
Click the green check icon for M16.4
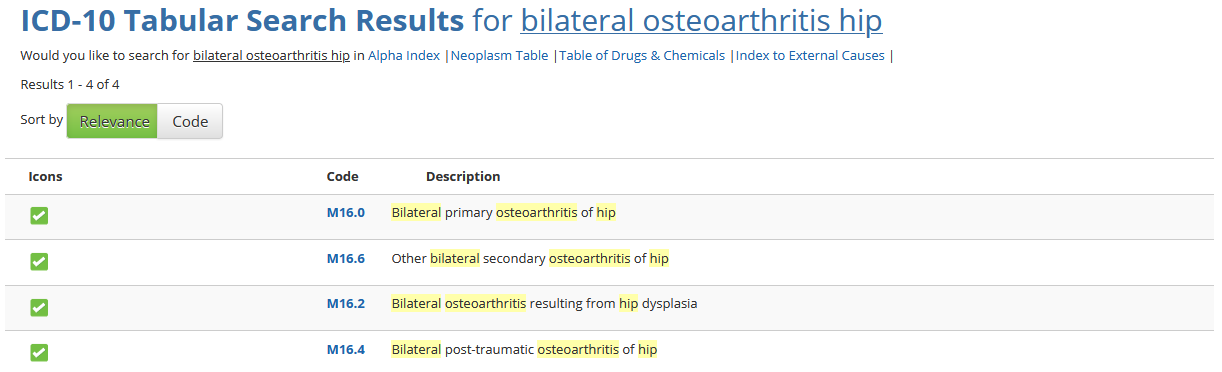39,352
